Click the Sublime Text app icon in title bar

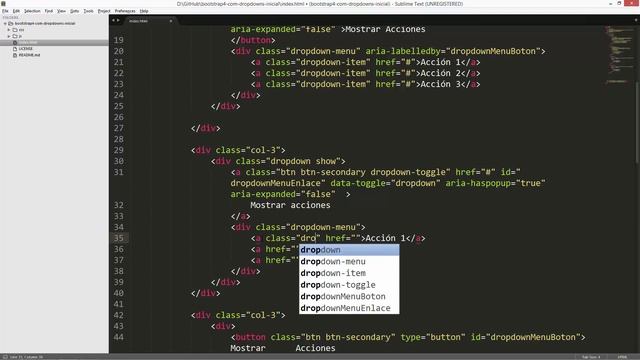(x=4, y=3)
